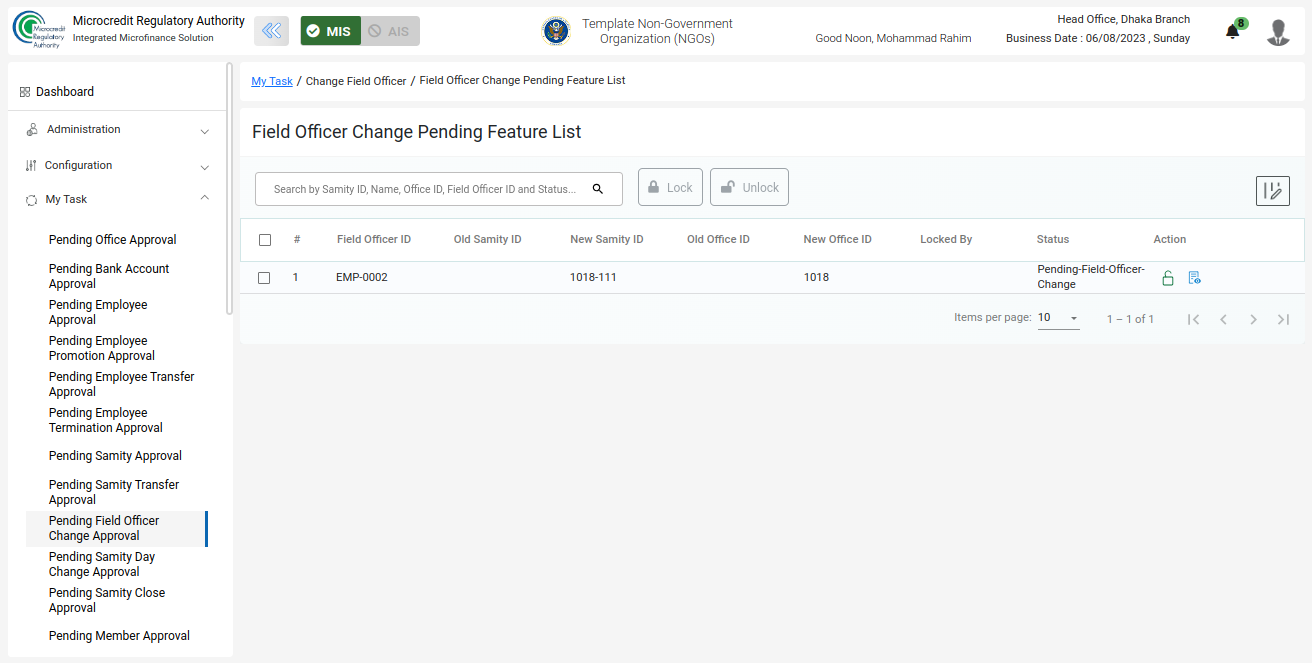Click the NGO organization emblem
Screen dimensions: 1312x663
point(556,31)
